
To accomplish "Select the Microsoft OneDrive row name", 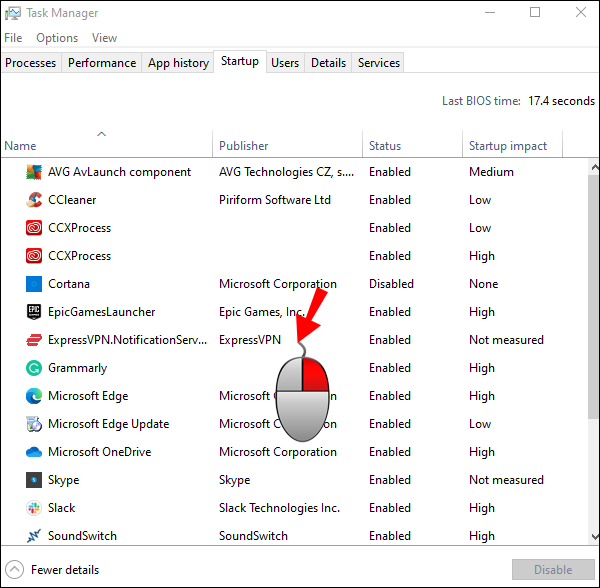I will 99,452.
